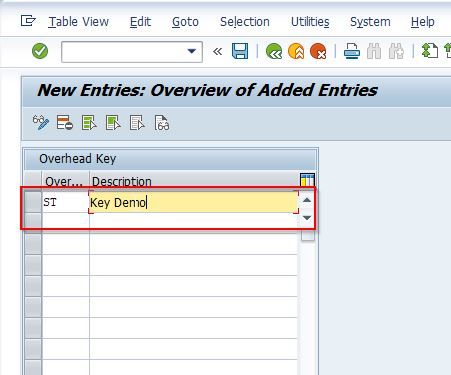Click the Overhead Key table title
This screenshot has height=375, width=451.
point(78,159)
